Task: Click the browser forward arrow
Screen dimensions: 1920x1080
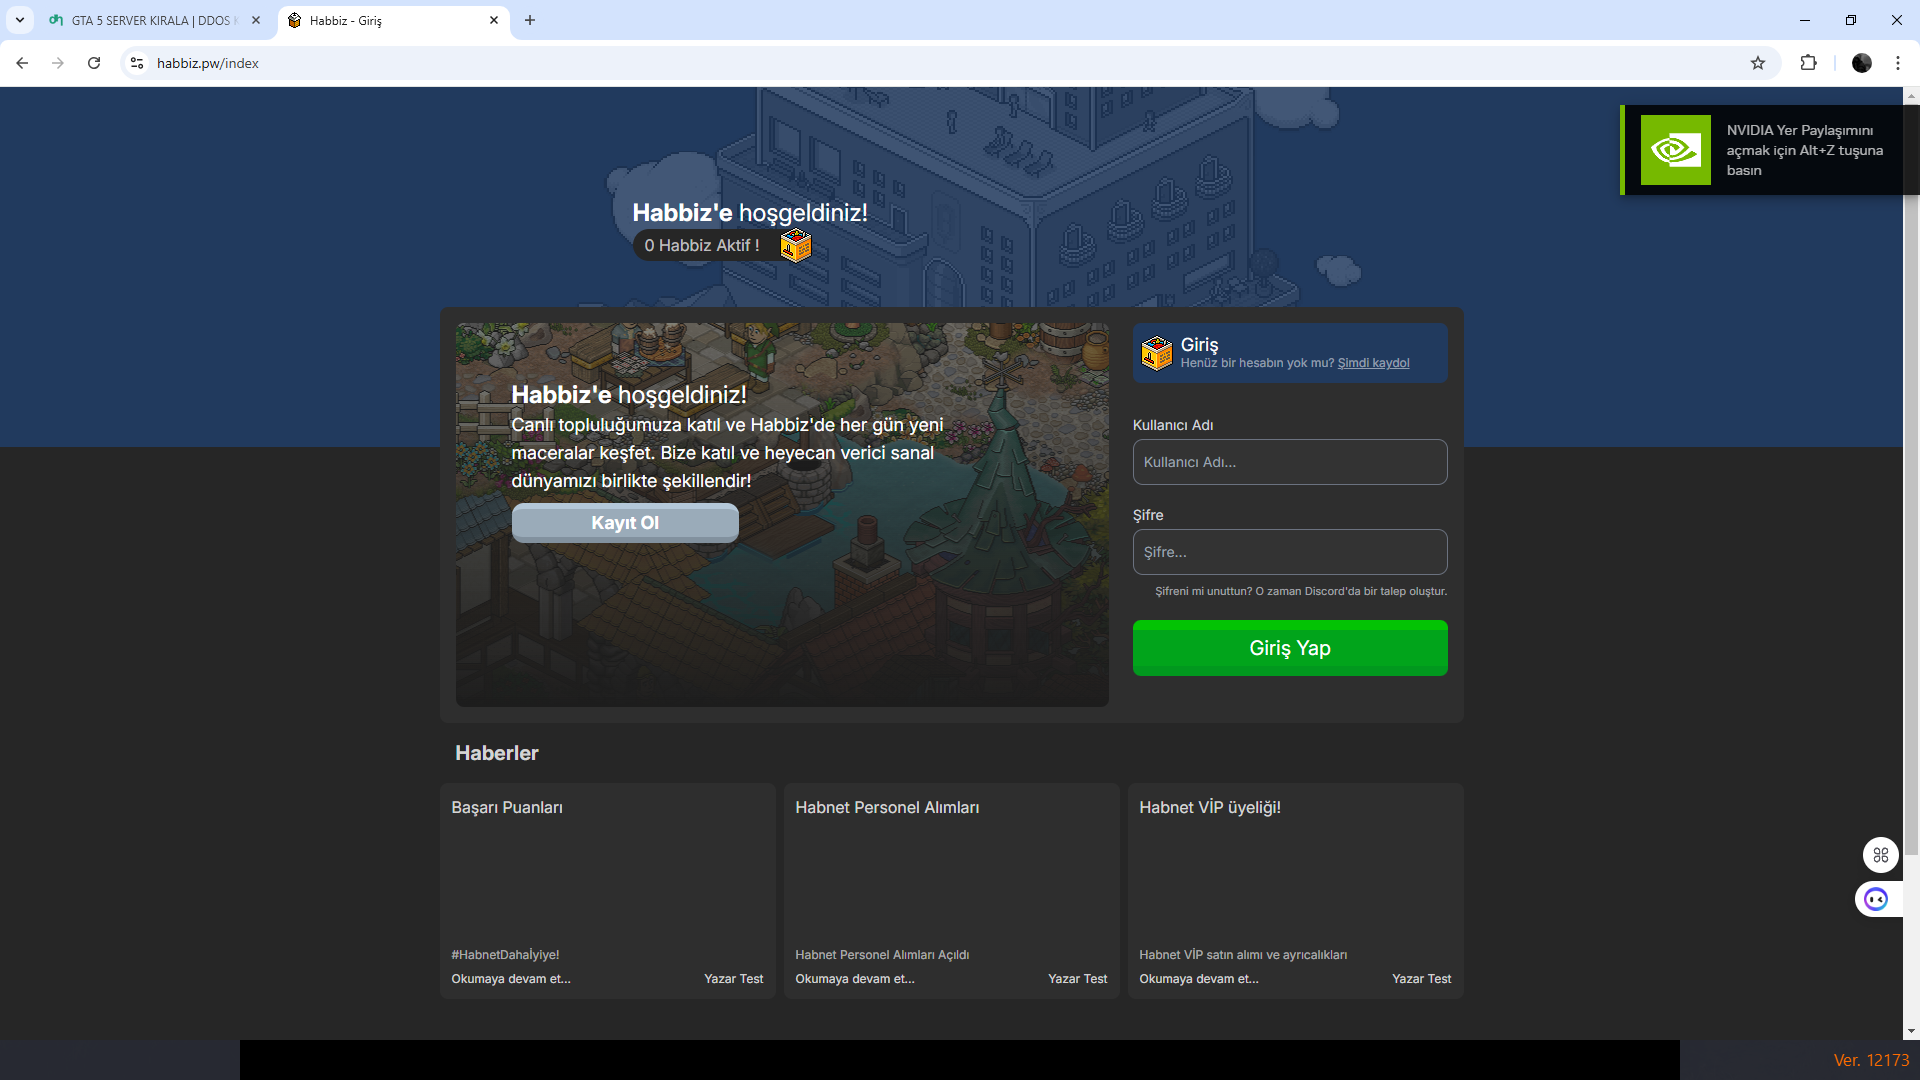Action: pos(58,63)
